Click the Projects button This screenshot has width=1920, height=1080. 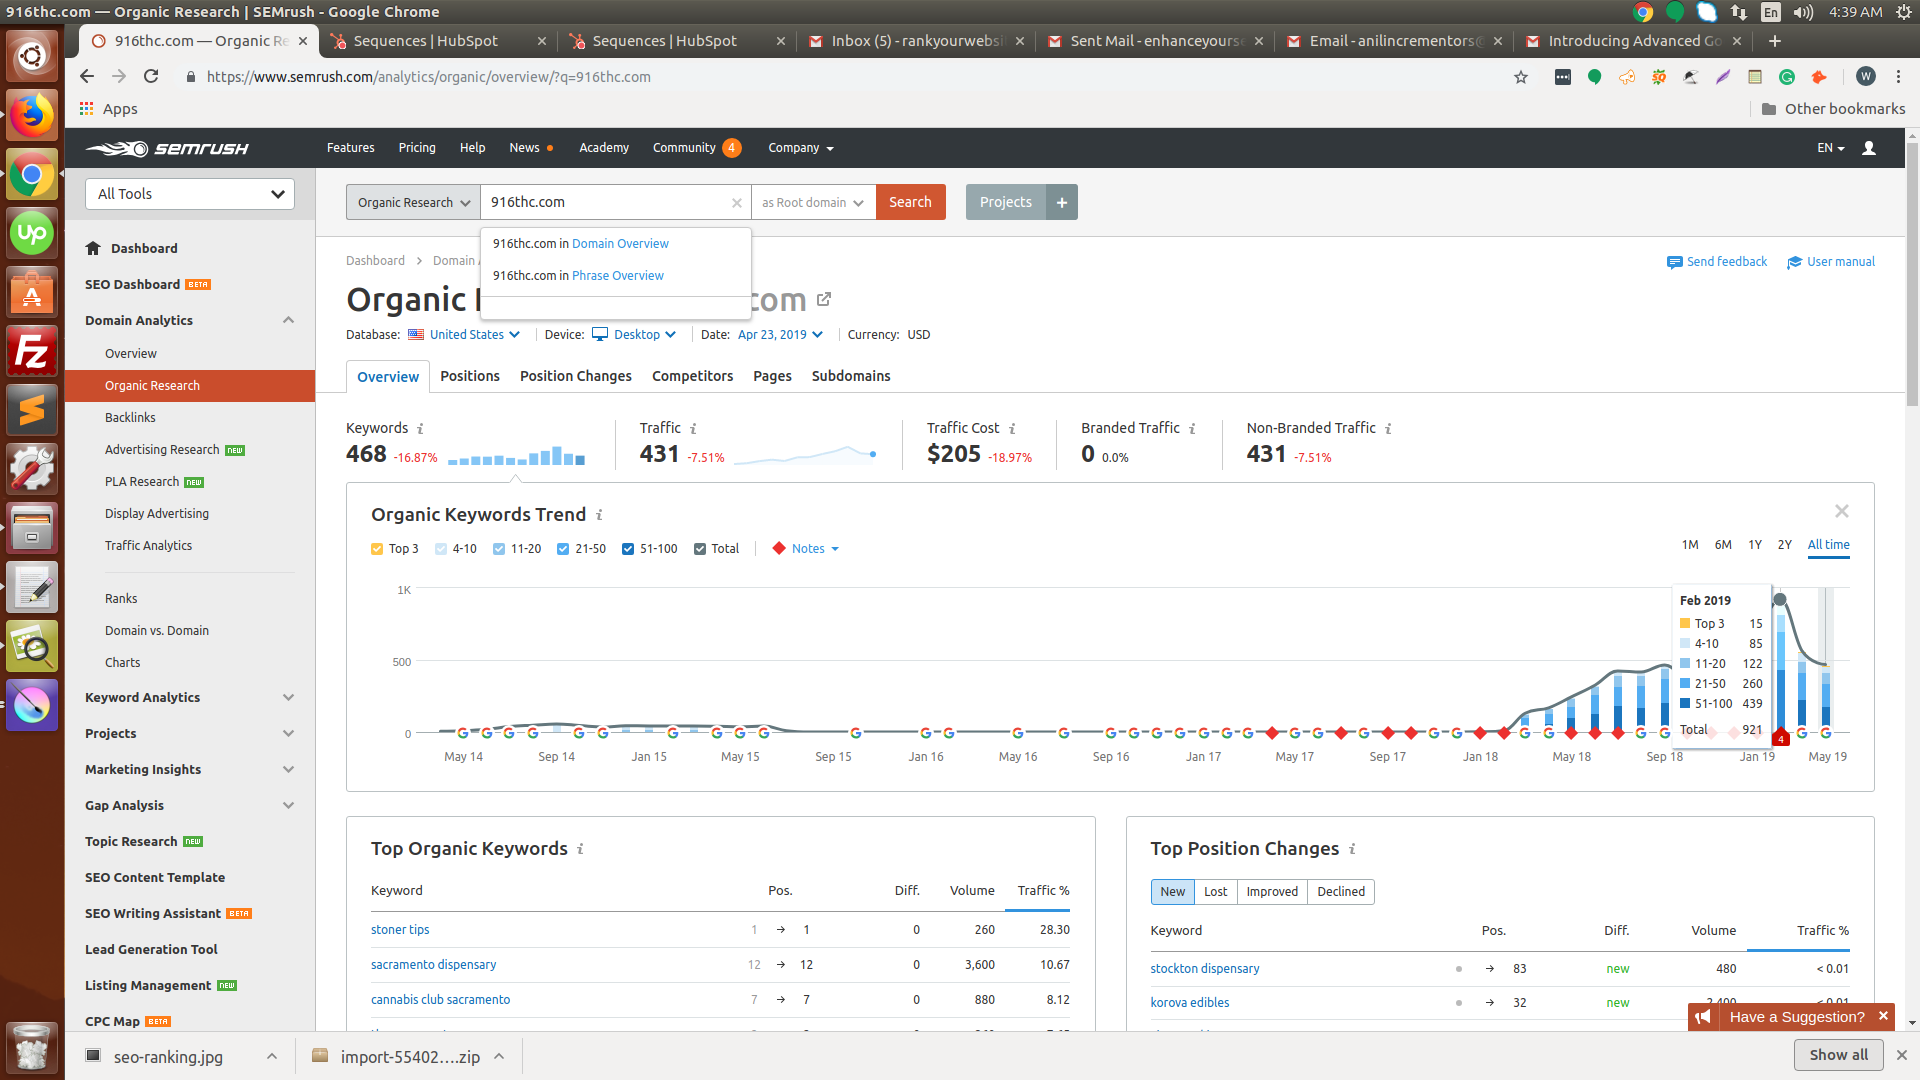1005,202
